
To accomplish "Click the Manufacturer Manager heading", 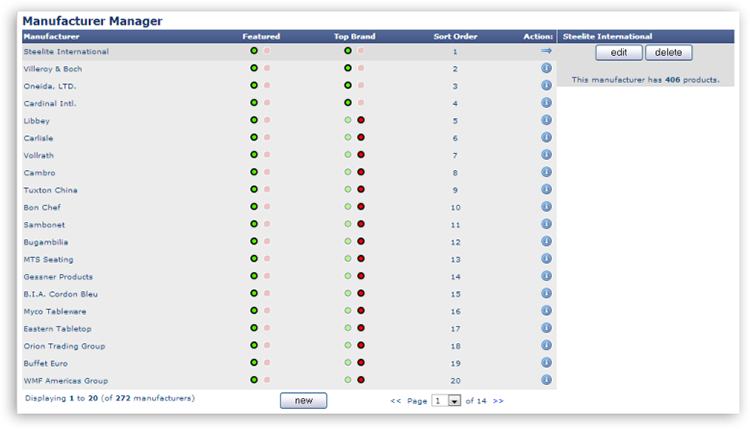I will click(92, 21).
